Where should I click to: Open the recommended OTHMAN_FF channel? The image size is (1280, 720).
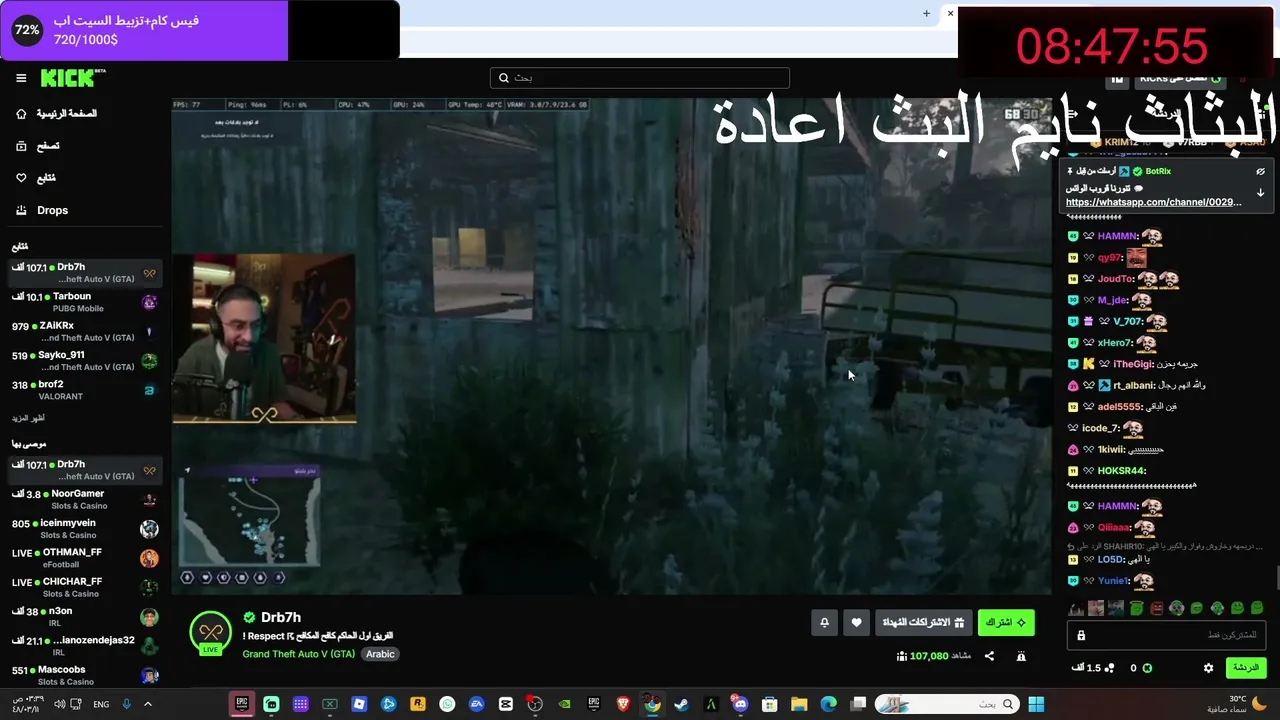tap(84, 558)
